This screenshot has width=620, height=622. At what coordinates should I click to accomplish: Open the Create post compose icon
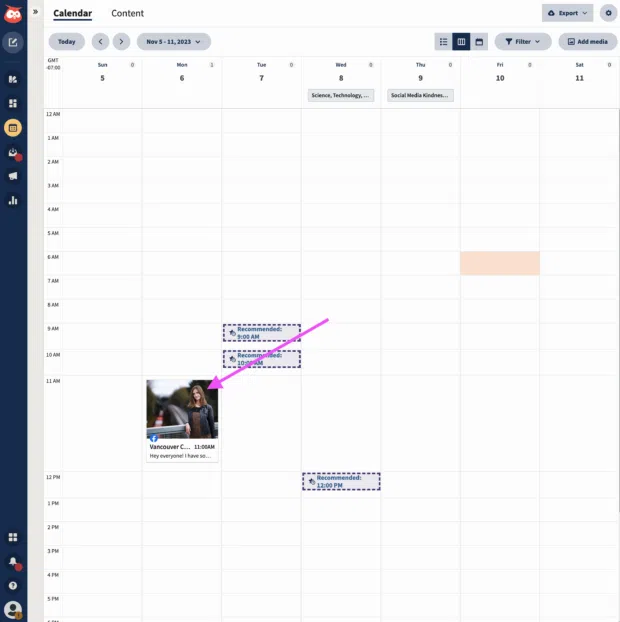click(x=13, y=42)
